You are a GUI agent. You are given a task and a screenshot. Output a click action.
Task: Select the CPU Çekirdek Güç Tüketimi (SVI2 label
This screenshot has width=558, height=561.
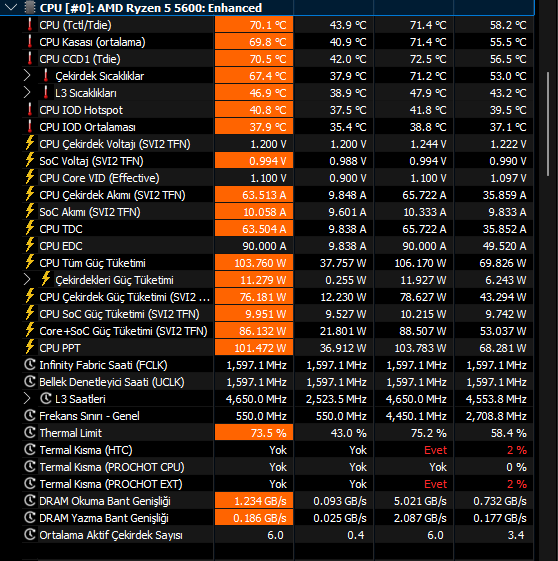coord(124,297)
